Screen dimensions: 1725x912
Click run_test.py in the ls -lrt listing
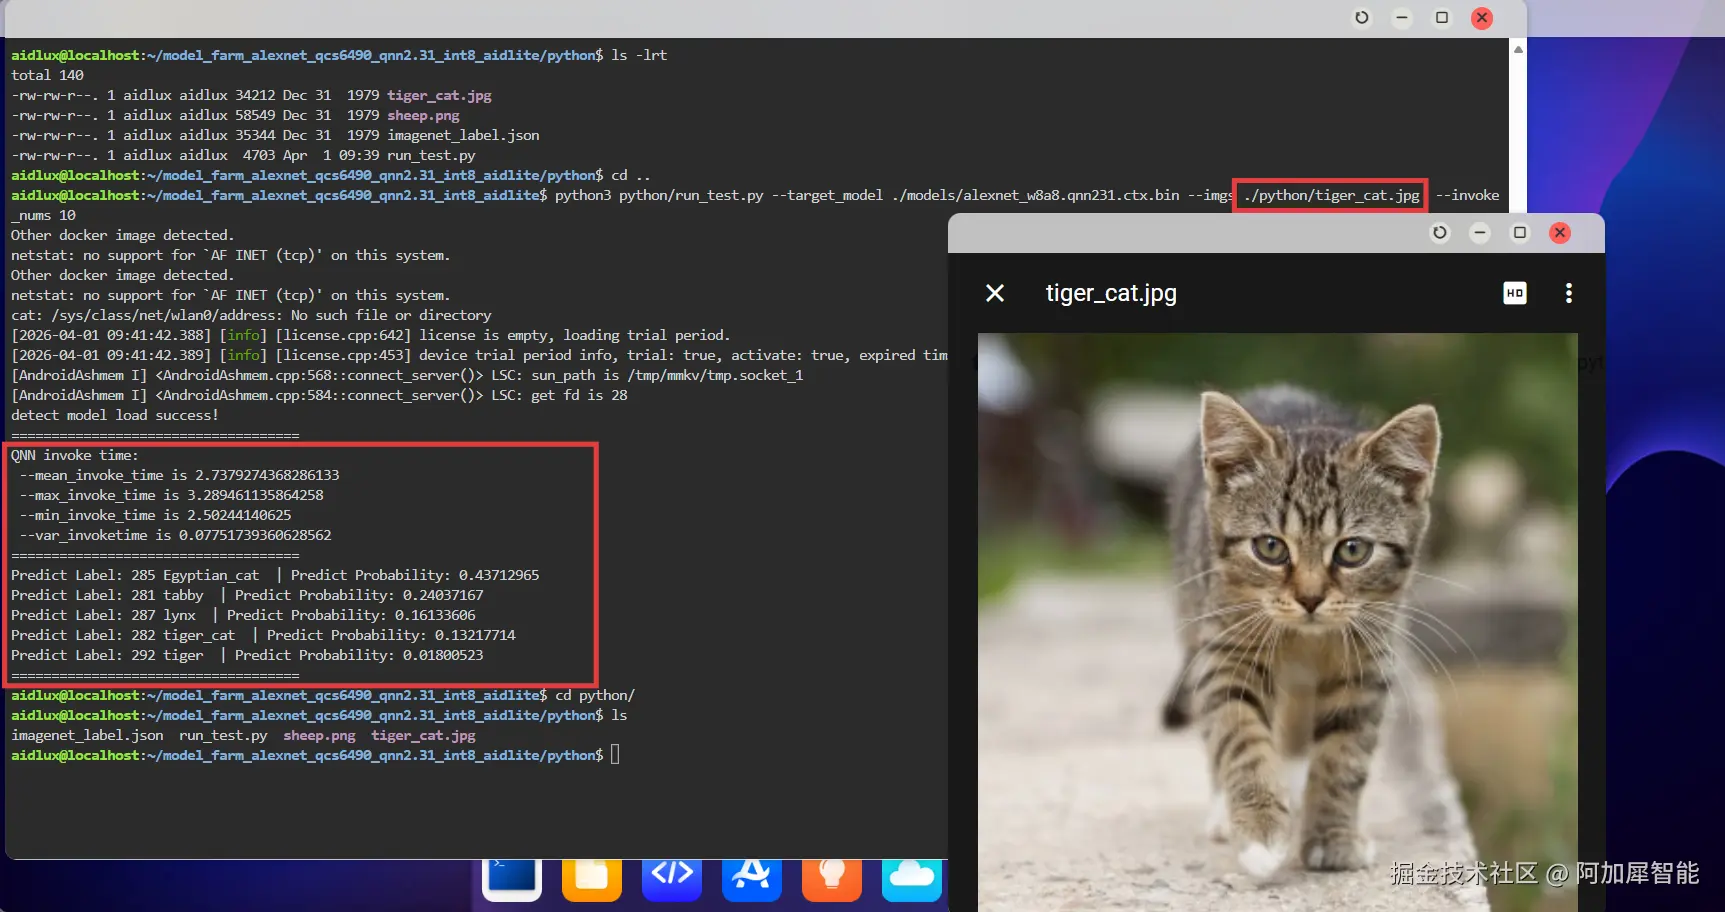point(431,155)
